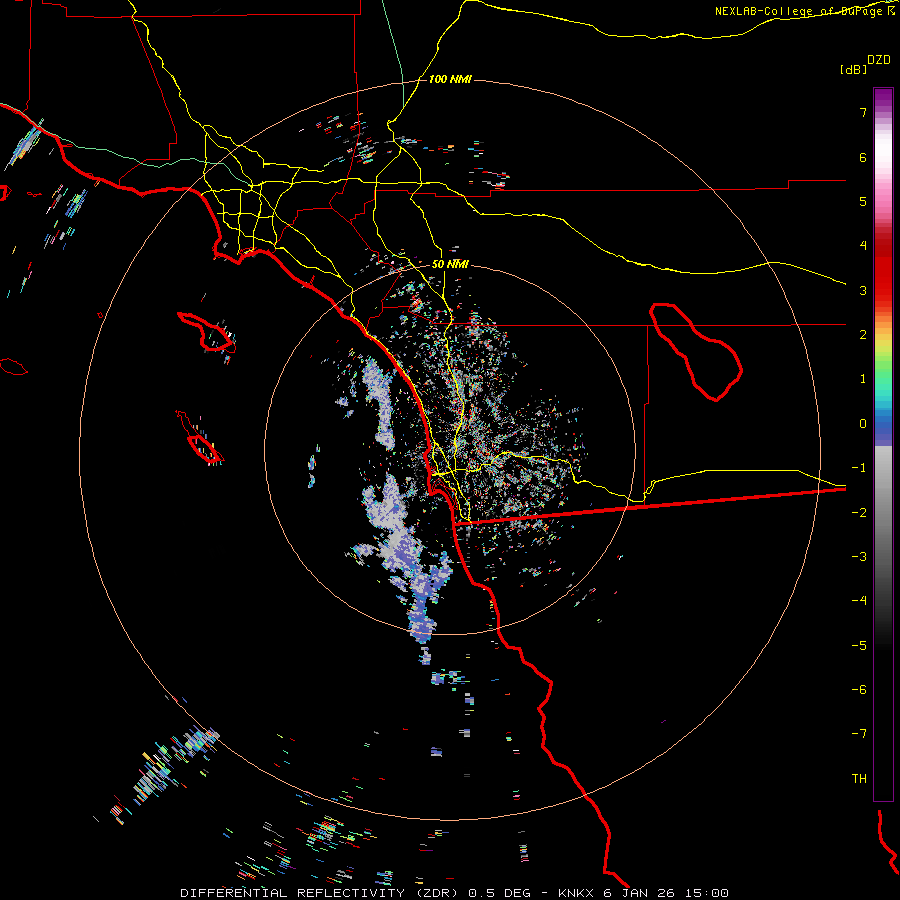Click the -4 tick label on scale
This screenshot has width=900, height=900.
859,601
